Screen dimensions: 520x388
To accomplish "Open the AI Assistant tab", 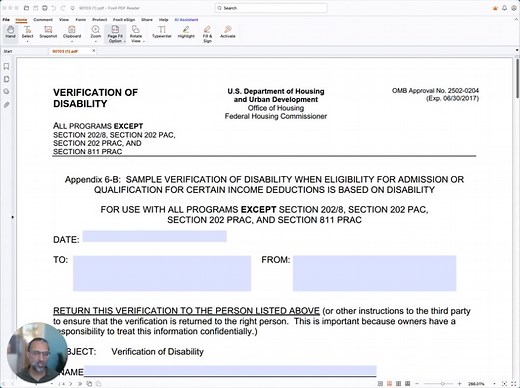I will pyautogui.click(x=186, y=20).
